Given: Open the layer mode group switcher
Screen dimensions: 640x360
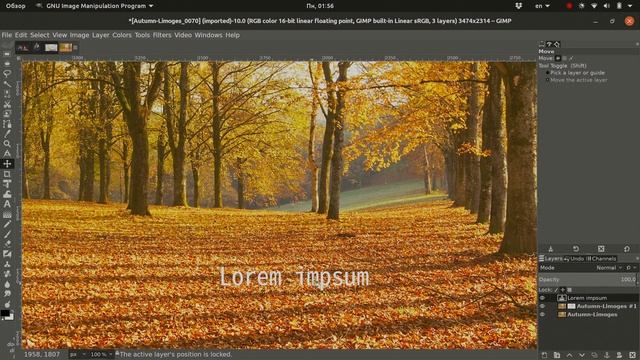Looking at the screenshot, I should pos(630,268).
